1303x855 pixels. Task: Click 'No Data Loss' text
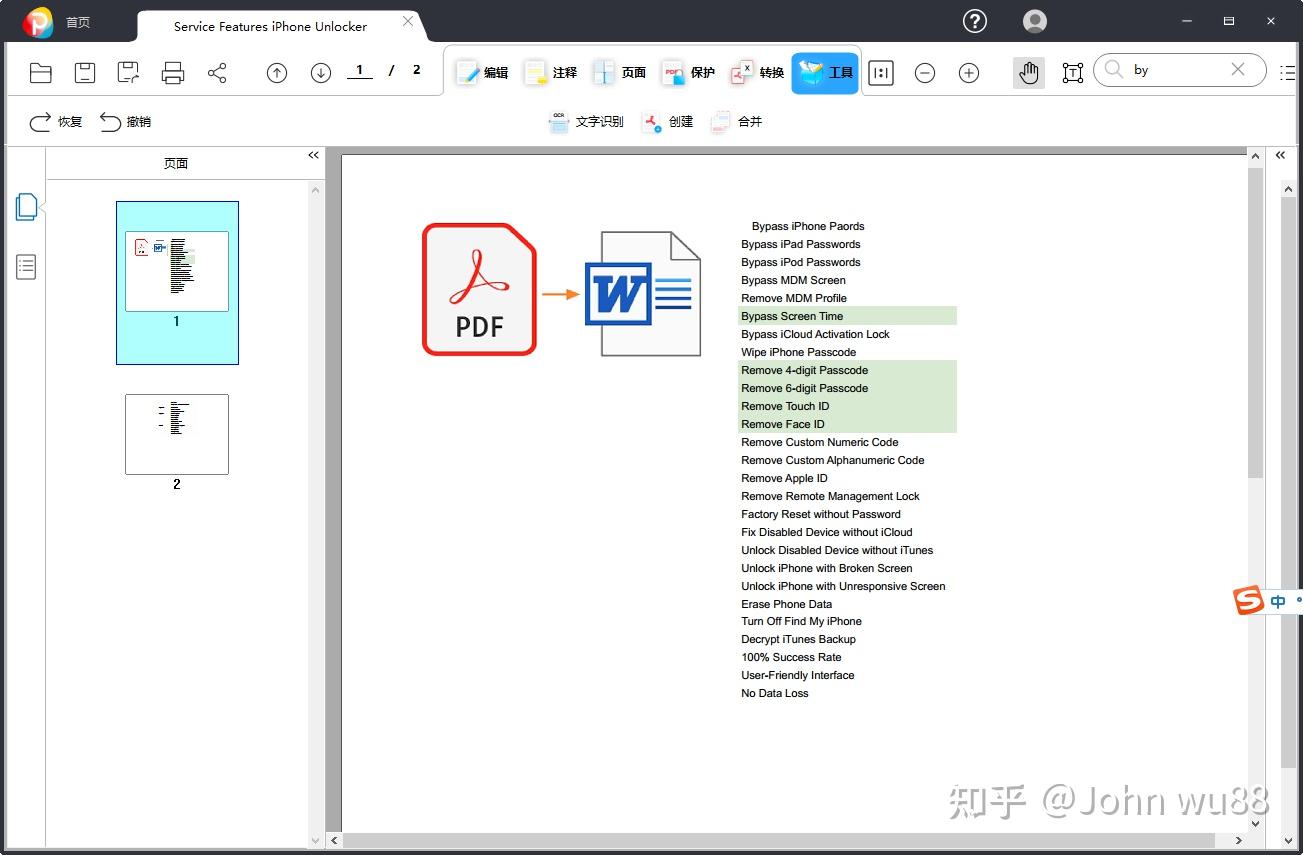[x=775, y=693]
